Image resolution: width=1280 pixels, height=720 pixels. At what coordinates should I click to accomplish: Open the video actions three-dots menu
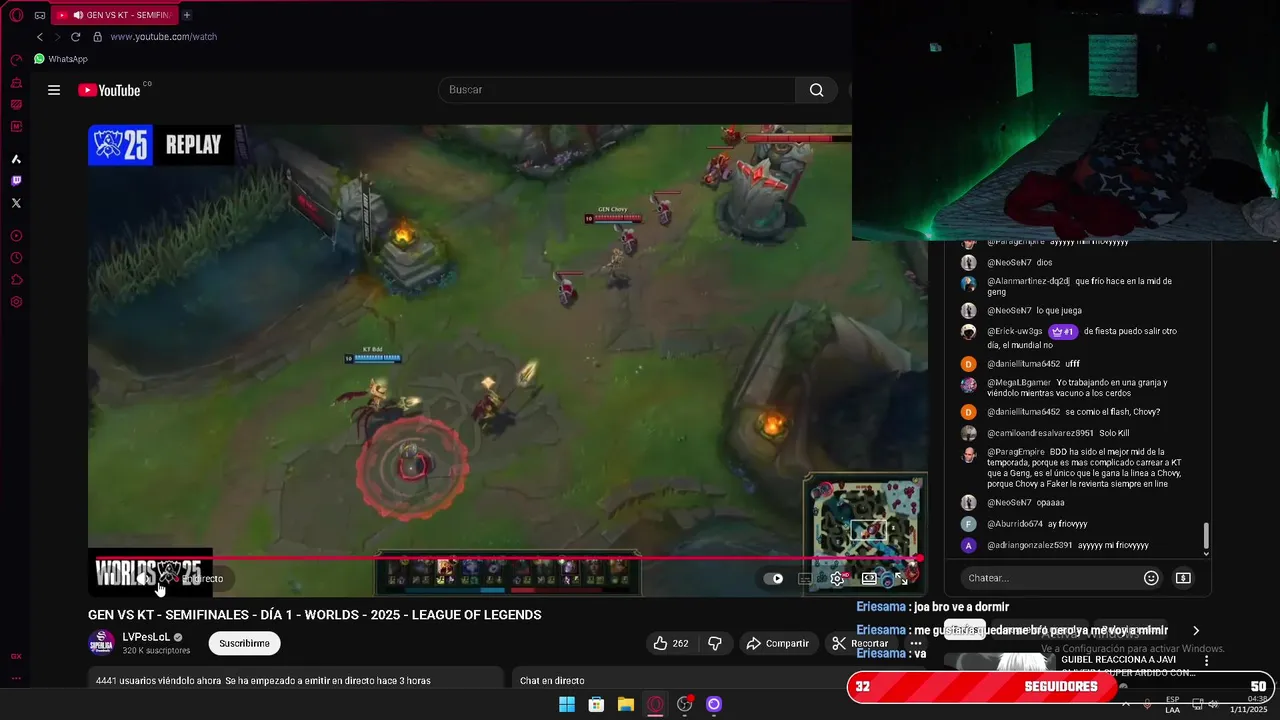915,643
